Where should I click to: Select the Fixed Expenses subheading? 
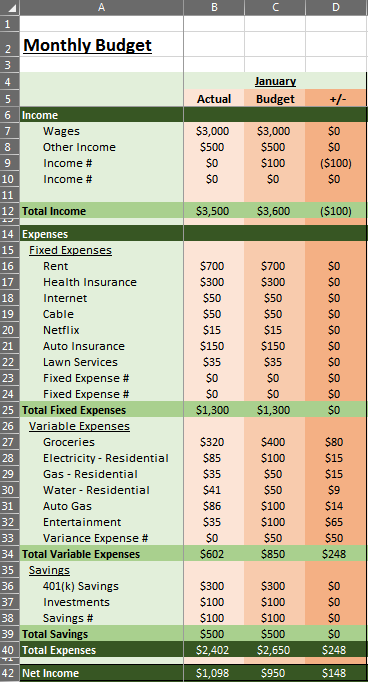point(70,250)
